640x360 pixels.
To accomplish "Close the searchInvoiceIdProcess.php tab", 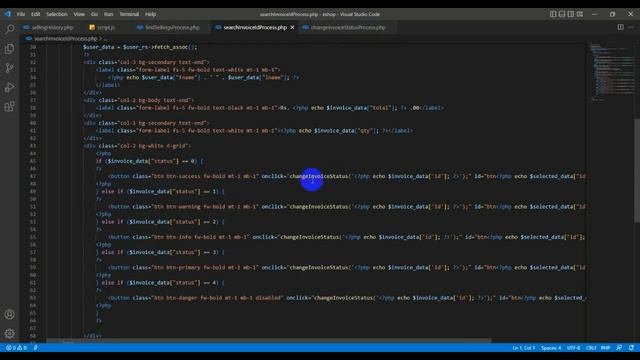I will pyautogui.click(x=292, y=27).
